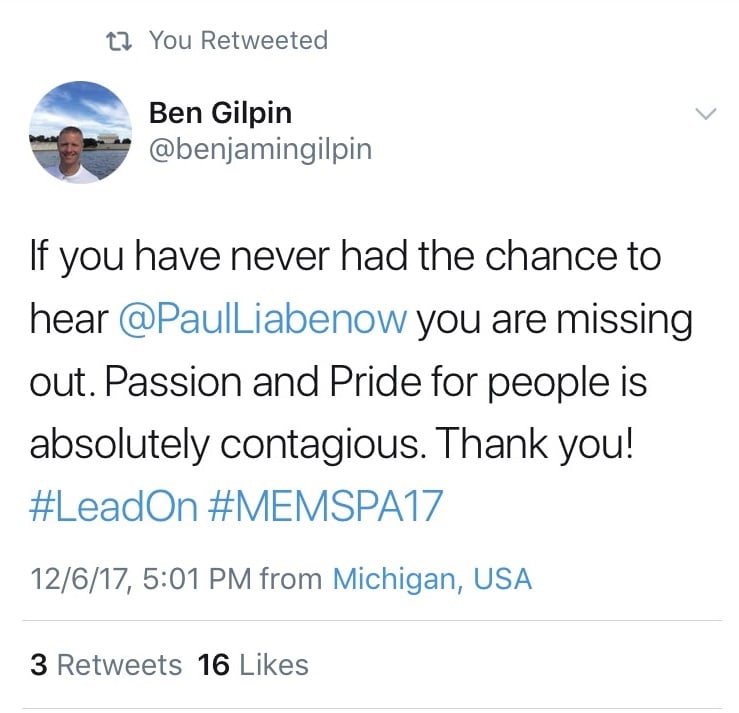The image size is (739, 713).
Task: Open the Ben Gilpin display name
Action: pos(221,113)
